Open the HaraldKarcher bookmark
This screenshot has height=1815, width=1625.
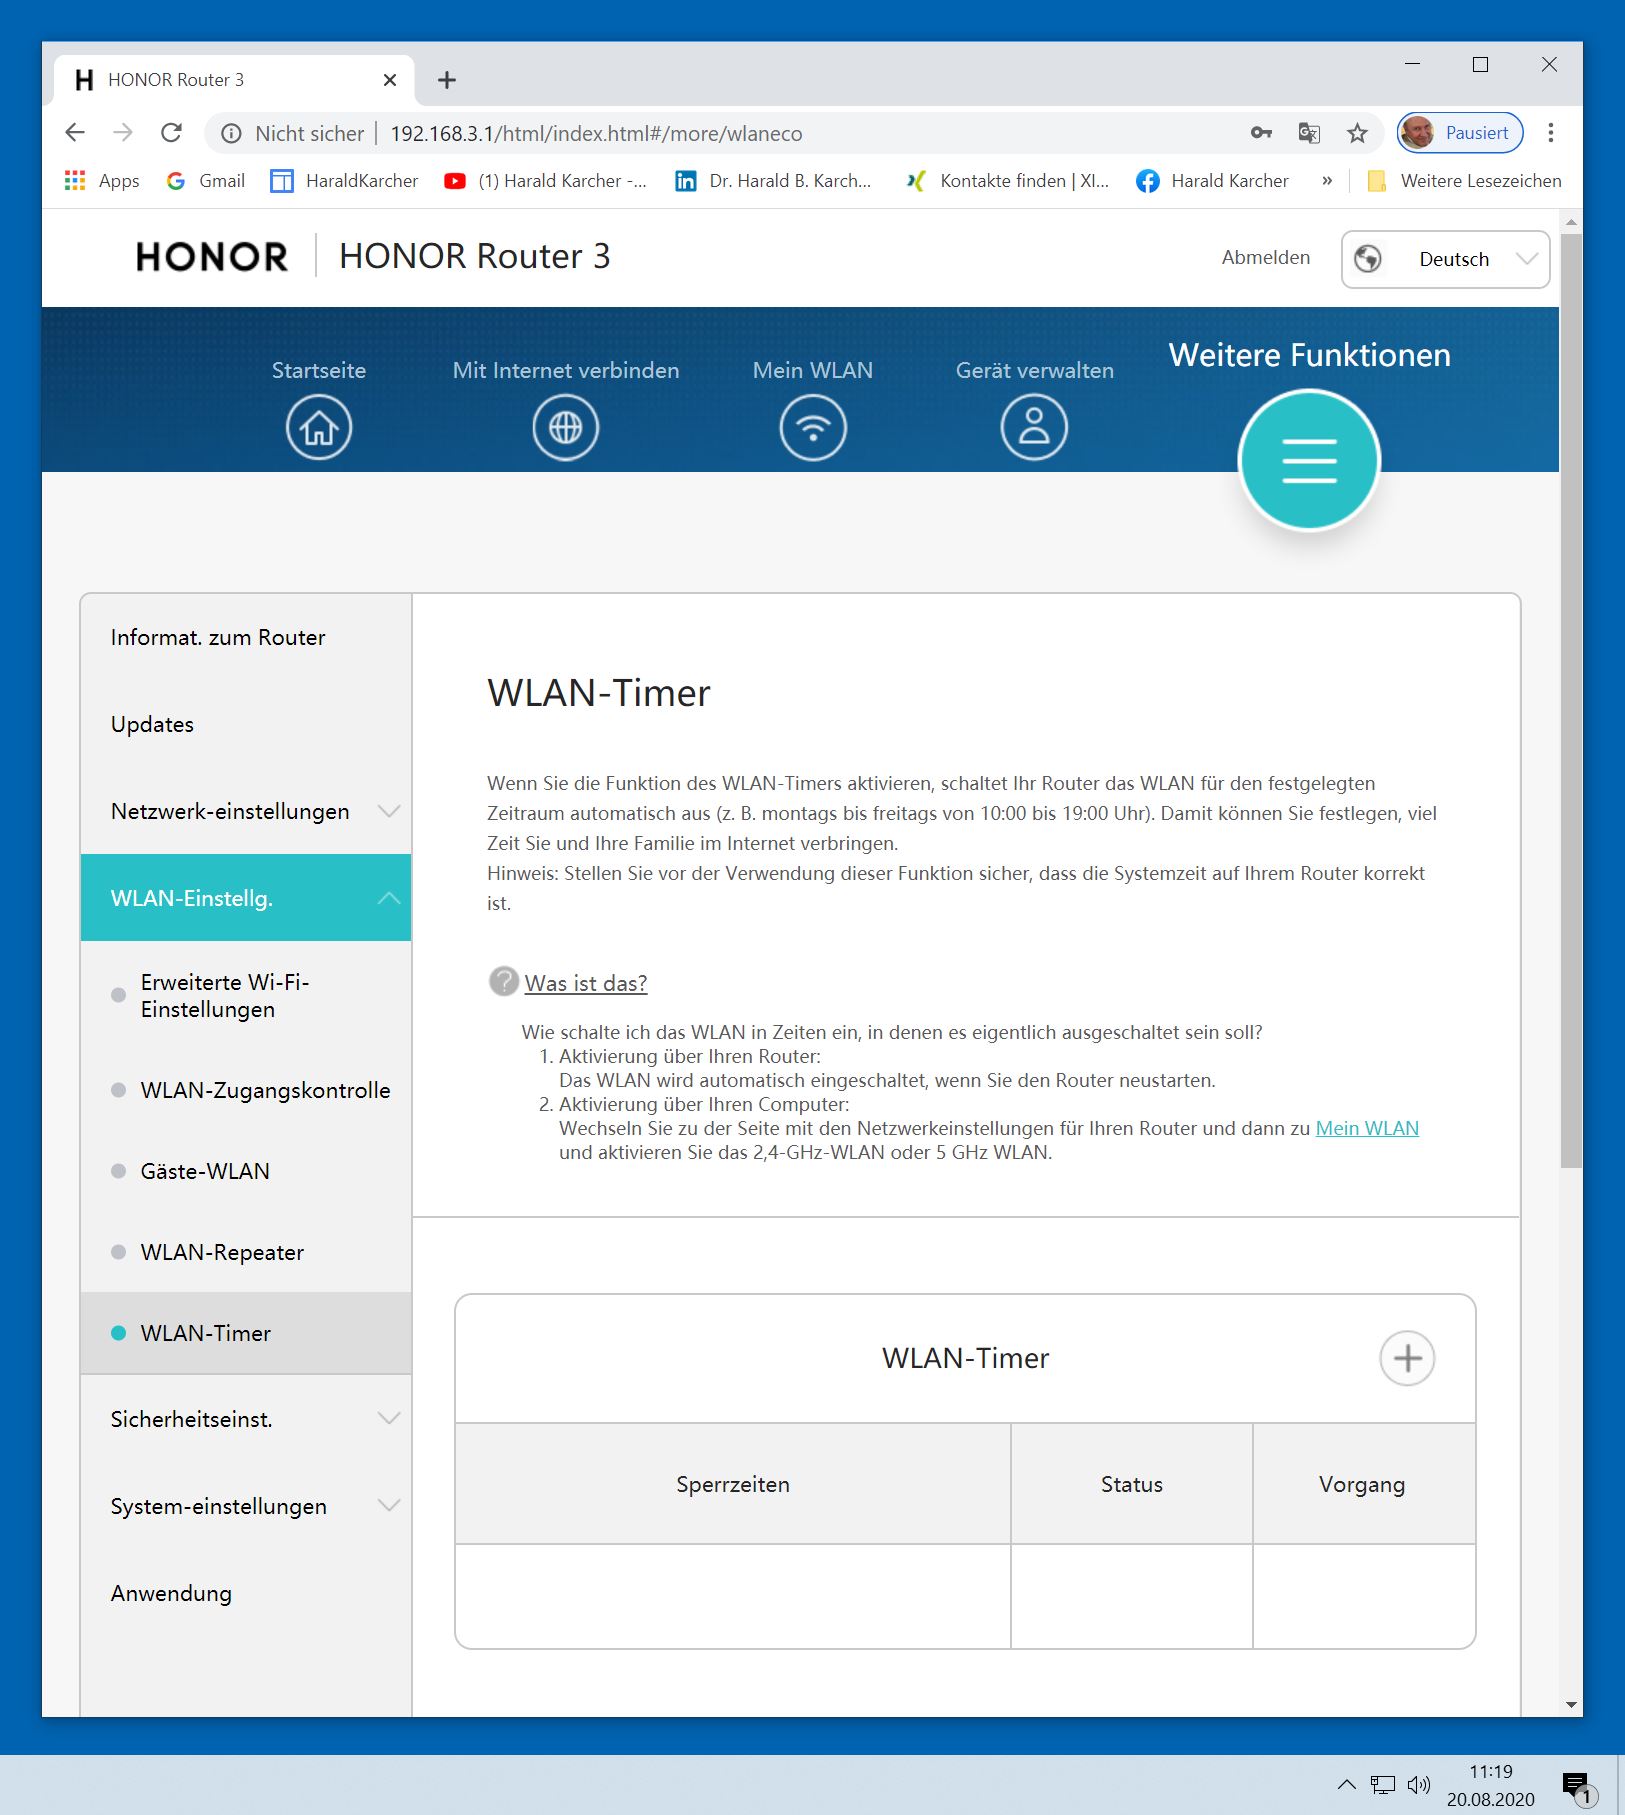pos(345,181)
